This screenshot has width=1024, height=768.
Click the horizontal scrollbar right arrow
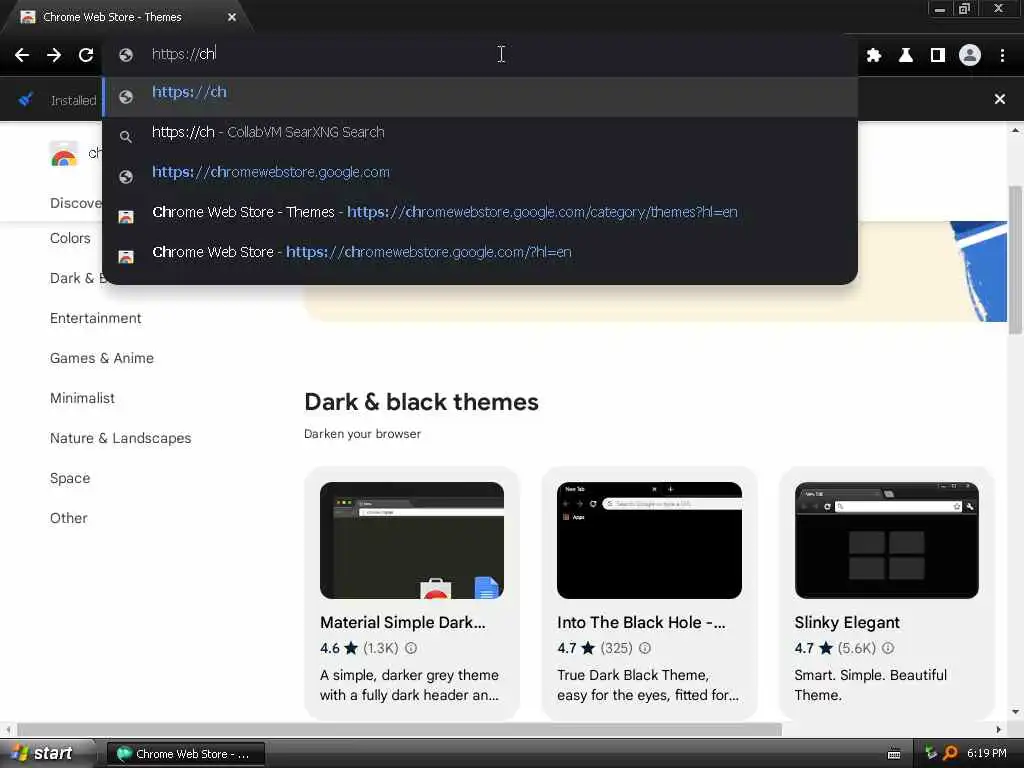pos(999,729)
